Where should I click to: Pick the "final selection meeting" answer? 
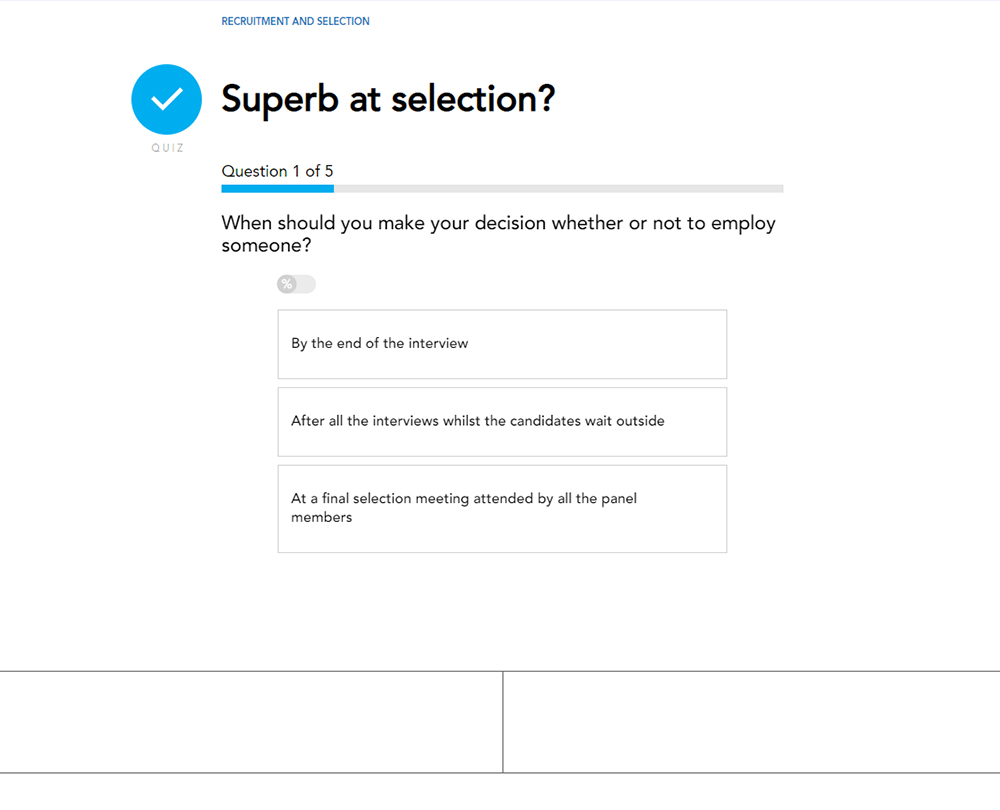pyautogui.click(x=502, y=508)
